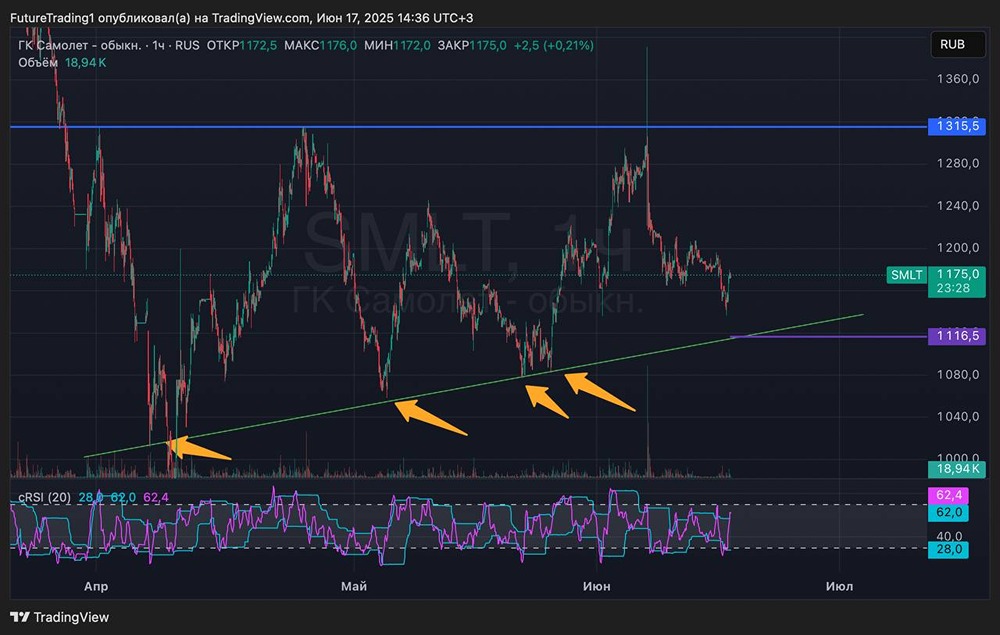Click the 1240,0 price scale label

click(958, 205)
